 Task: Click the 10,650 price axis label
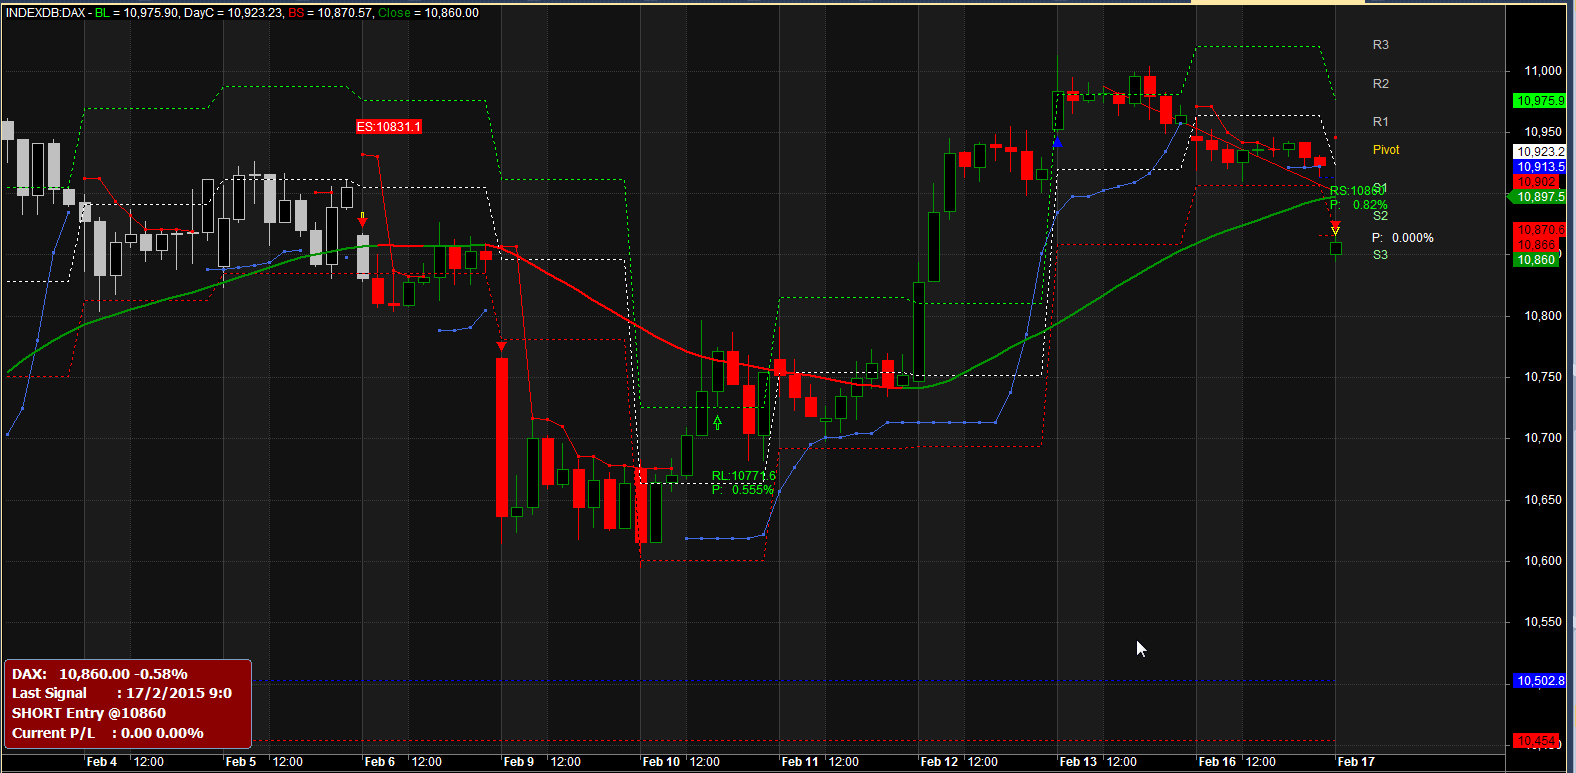click(x=1543, y=500)
